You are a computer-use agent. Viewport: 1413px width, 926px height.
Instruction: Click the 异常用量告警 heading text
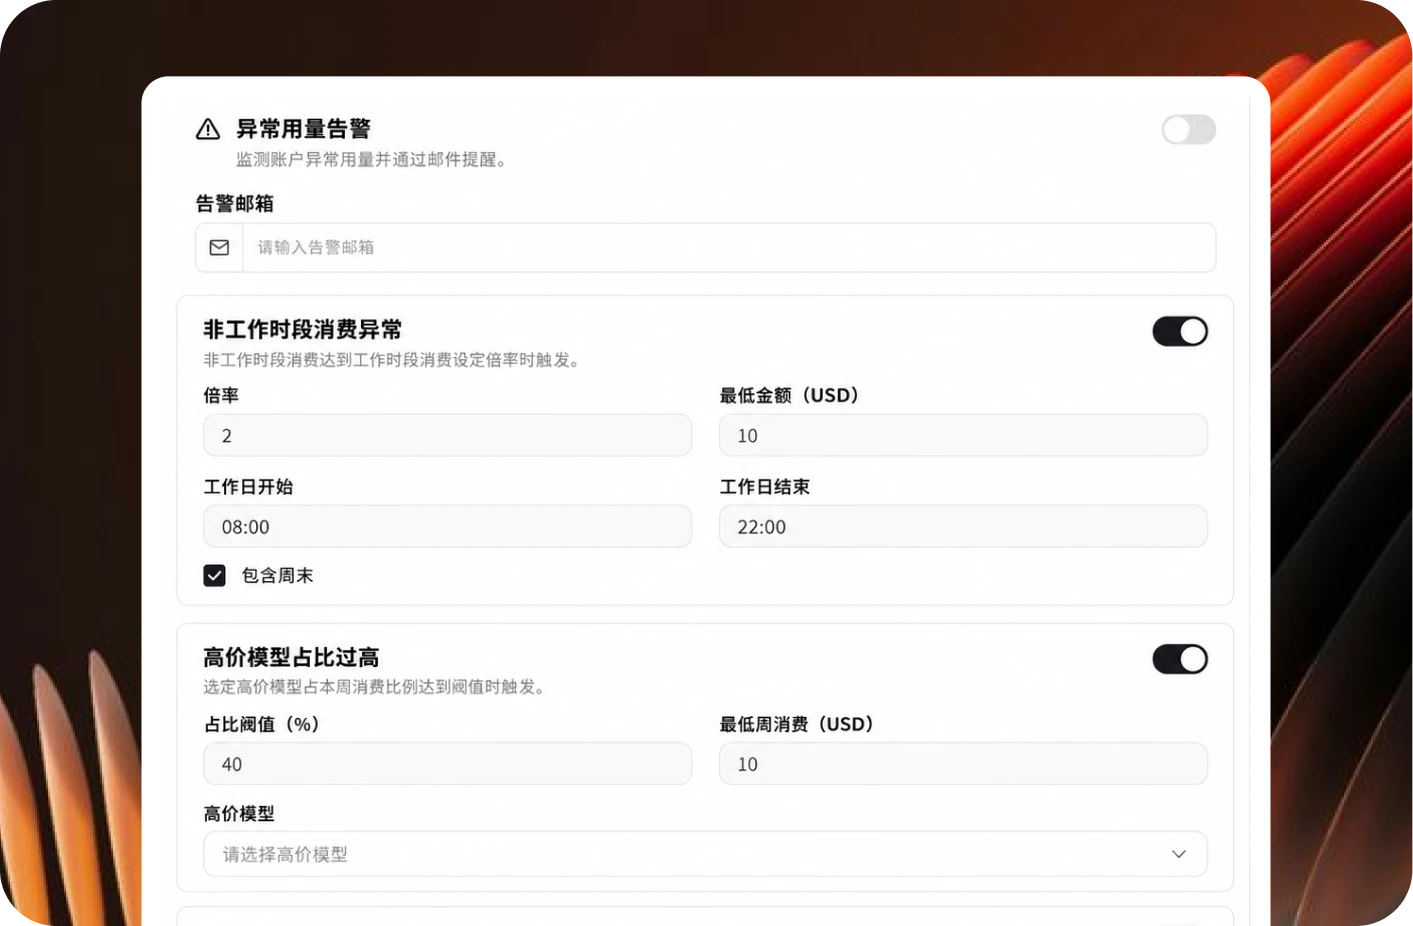point(303,129)
